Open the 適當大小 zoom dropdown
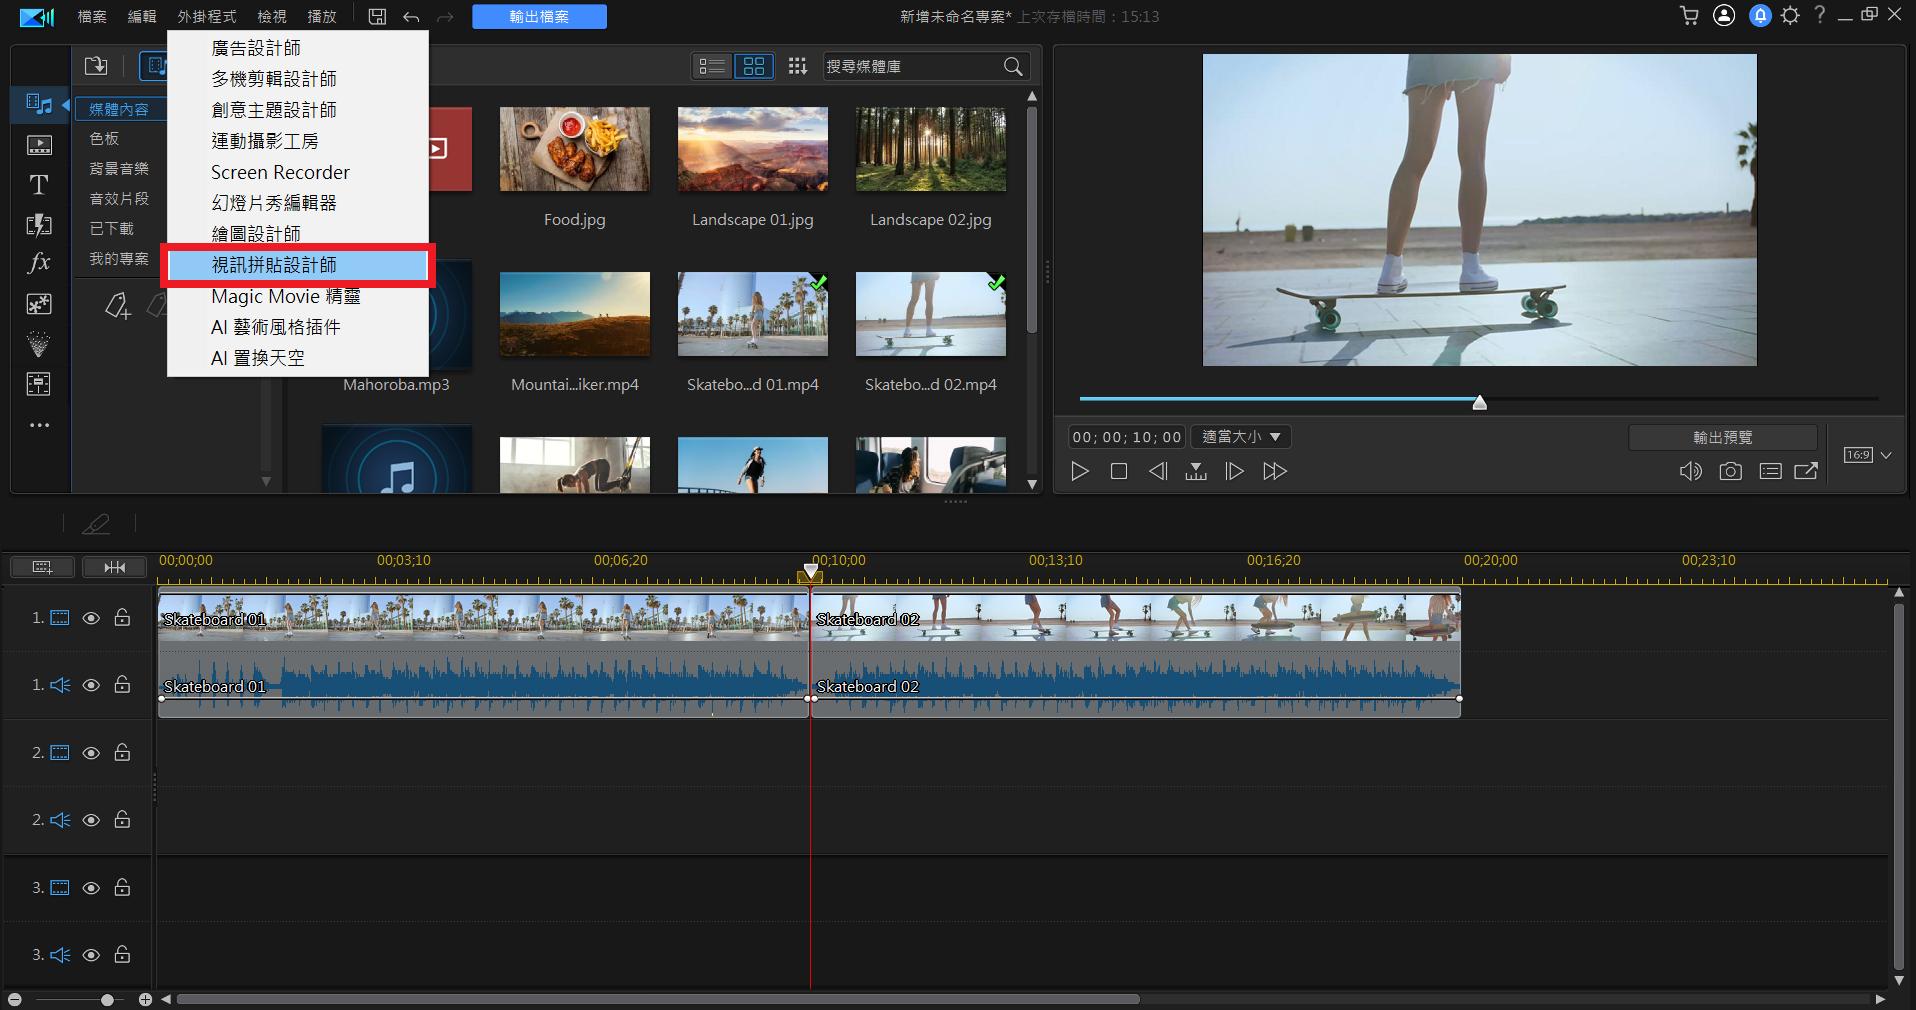Viewport: 1916px width, 1010px height. (x=1241, y=437)
